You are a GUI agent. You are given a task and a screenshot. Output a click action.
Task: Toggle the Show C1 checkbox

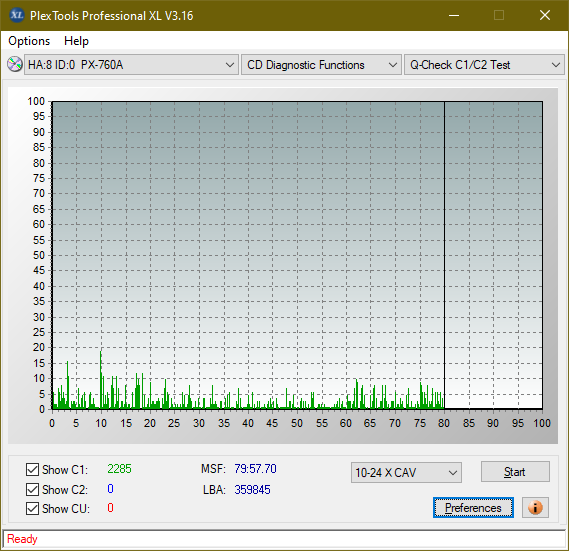(x=32, y=469)
